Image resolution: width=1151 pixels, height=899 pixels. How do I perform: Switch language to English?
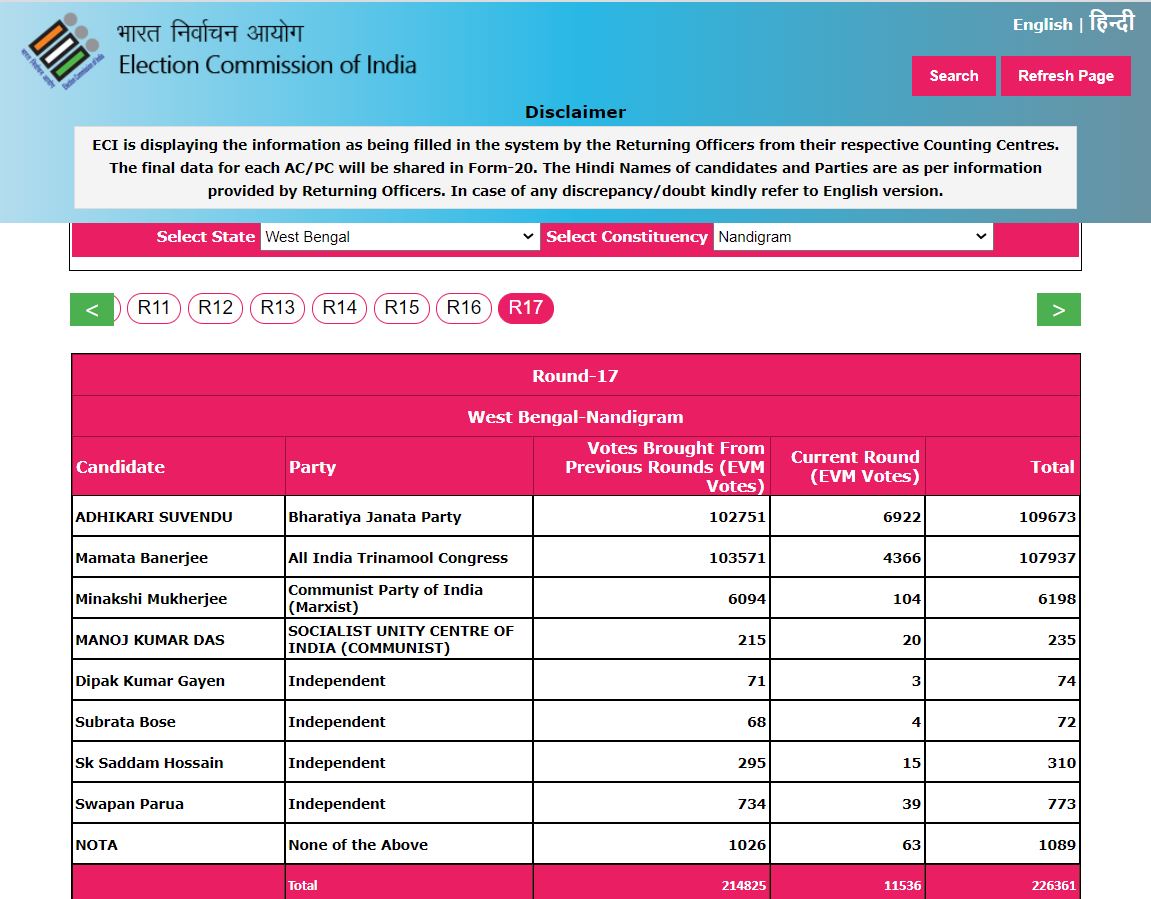point(1042,25)
